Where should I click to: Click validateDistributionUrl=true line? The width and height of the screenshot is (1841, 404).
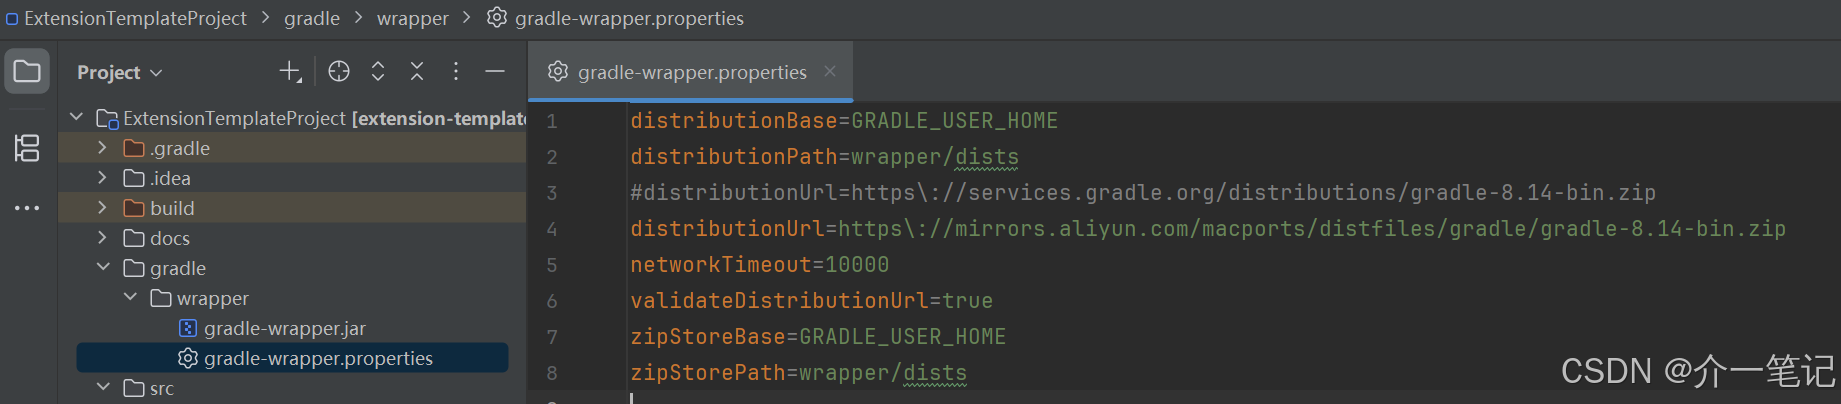tap(811, 301)
